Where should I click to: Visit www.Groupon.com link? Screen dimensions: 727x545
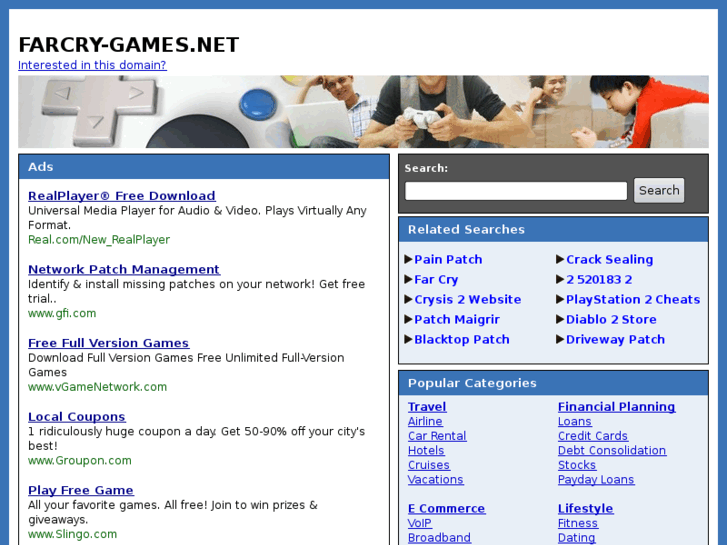point(80,461)
